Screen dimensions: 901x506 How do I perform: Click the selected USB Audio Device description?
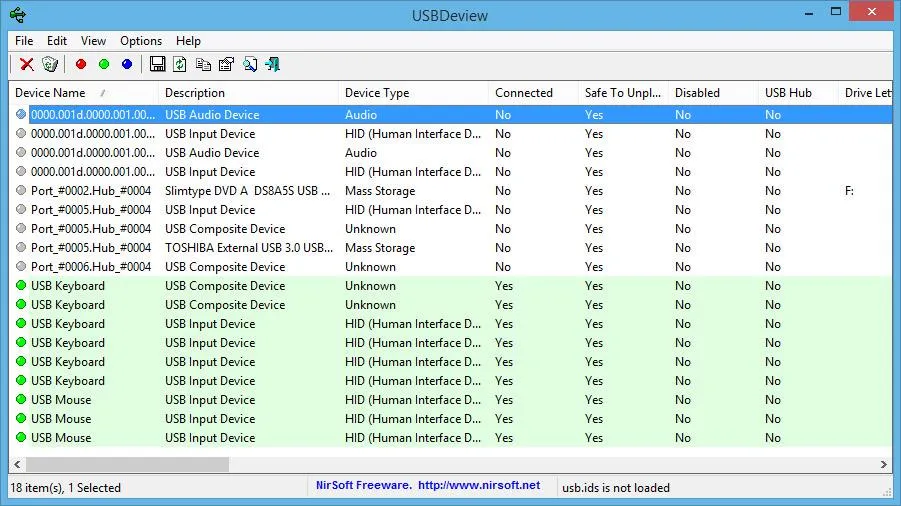pos(212,115)
